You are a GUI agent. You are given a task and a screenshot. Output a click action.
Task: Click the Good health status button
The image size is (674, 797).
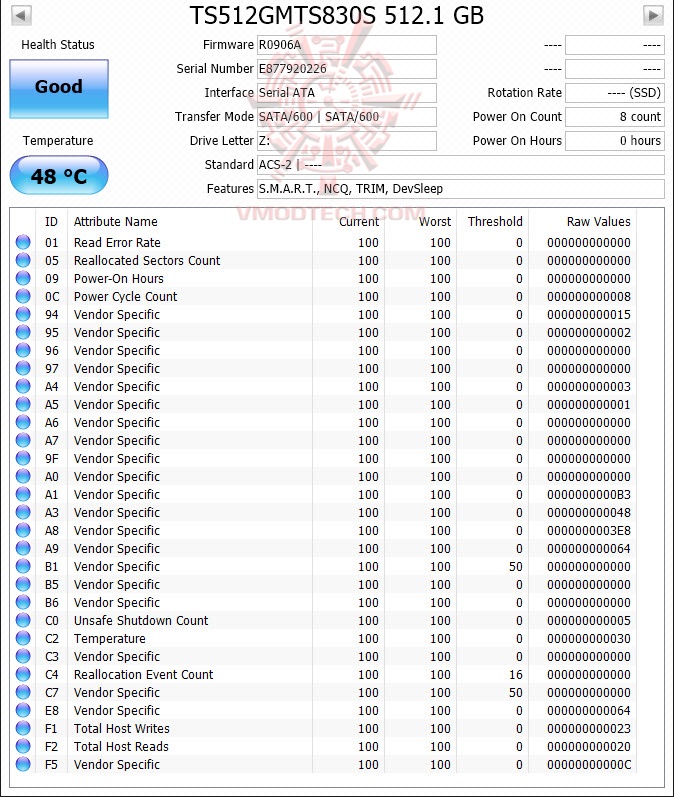[x=59, y=89]
